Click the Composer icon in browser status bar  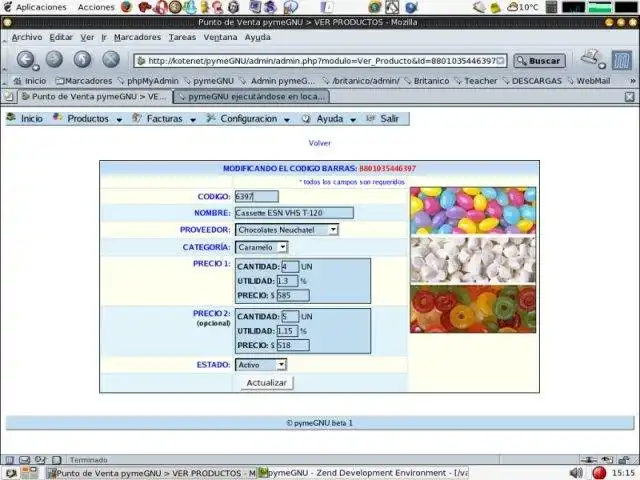[x=40, y=460]
